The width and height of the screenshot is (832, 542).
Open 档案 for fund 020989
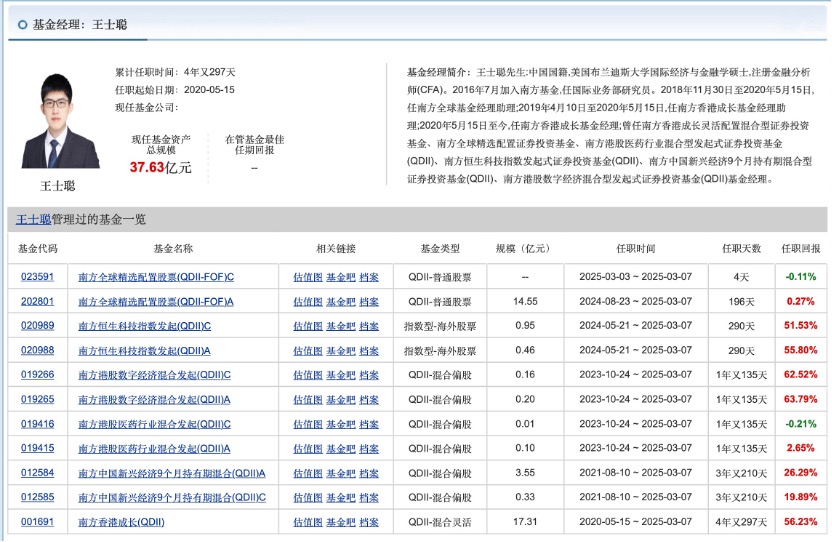(369, 326)
